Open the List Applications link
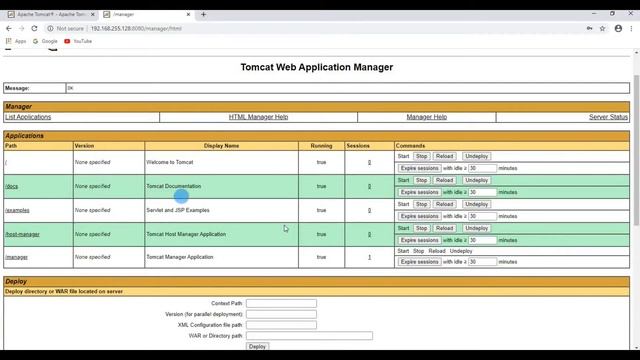This screenshot has width=640, height=360. coord(28,117)
